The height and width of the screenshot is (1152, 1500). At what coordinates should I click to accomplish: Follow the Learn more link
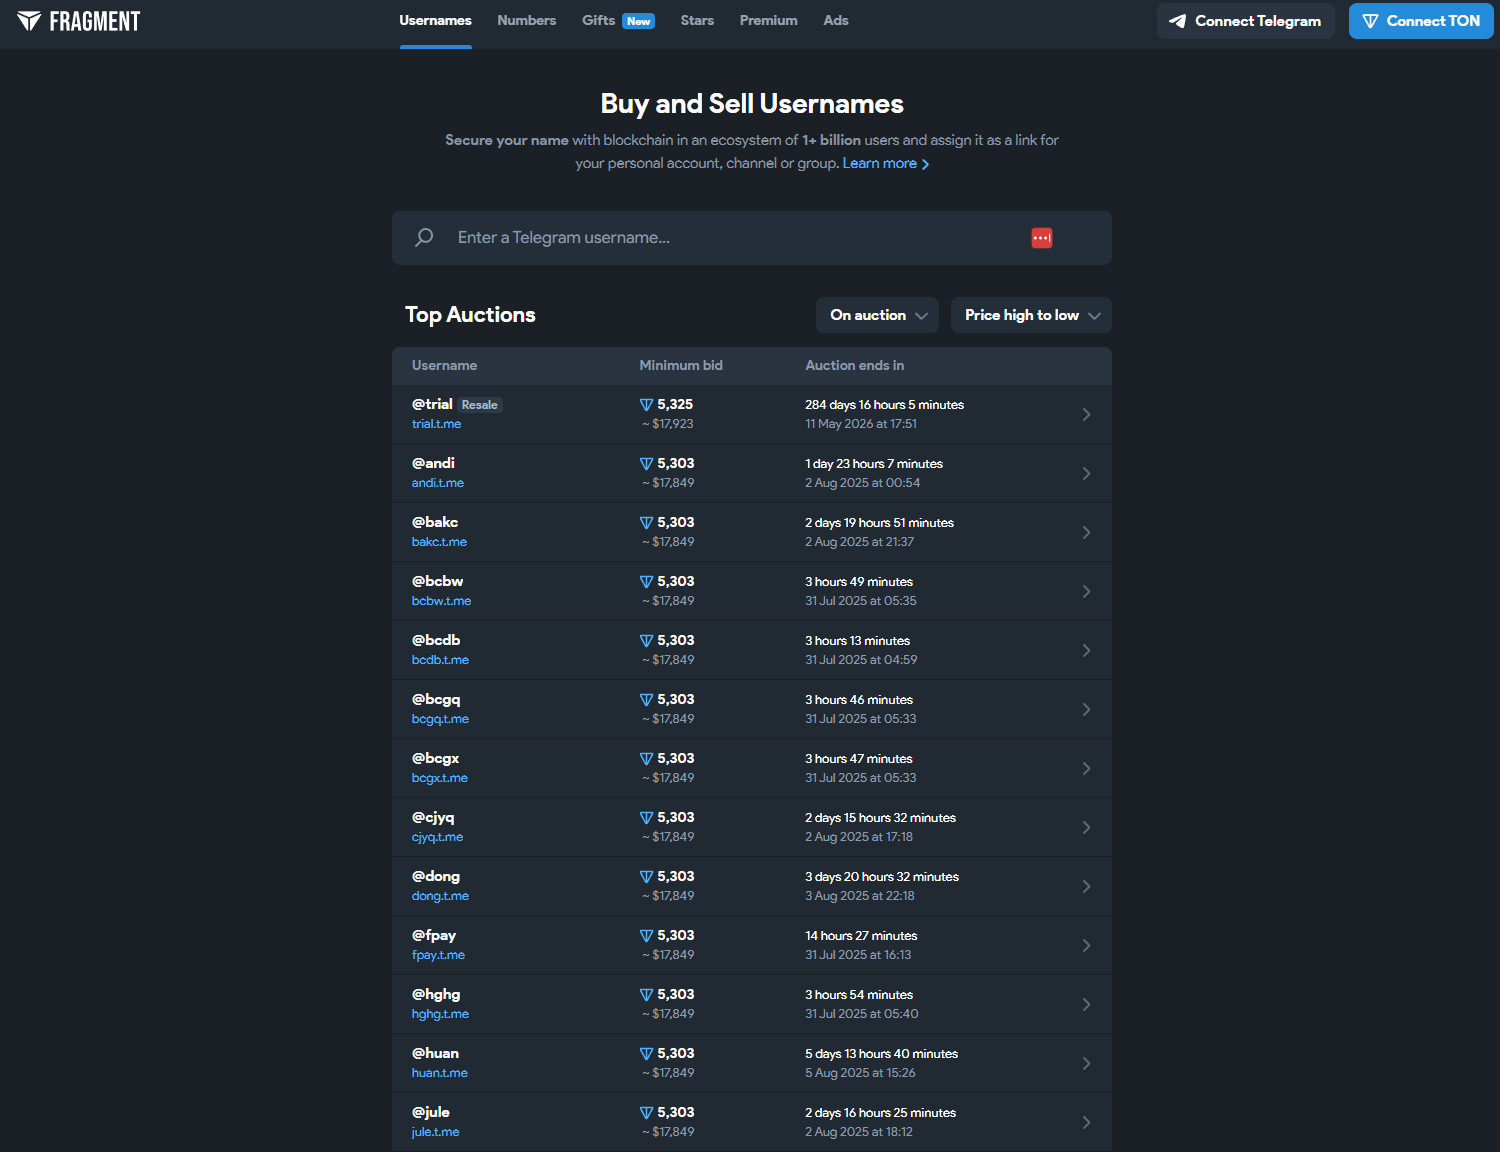point(885,164)
